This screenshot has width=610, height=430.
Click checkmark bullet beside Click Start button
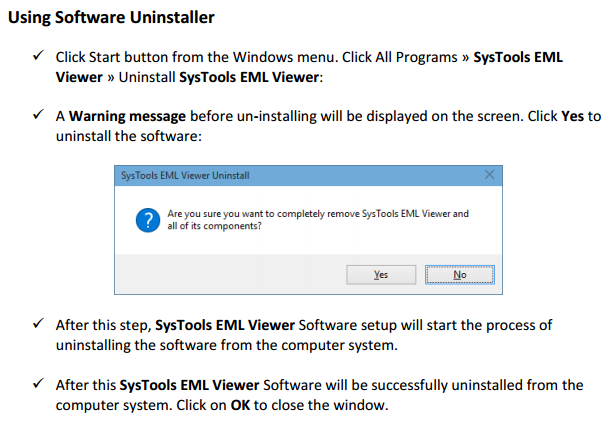tap(38, 56)
